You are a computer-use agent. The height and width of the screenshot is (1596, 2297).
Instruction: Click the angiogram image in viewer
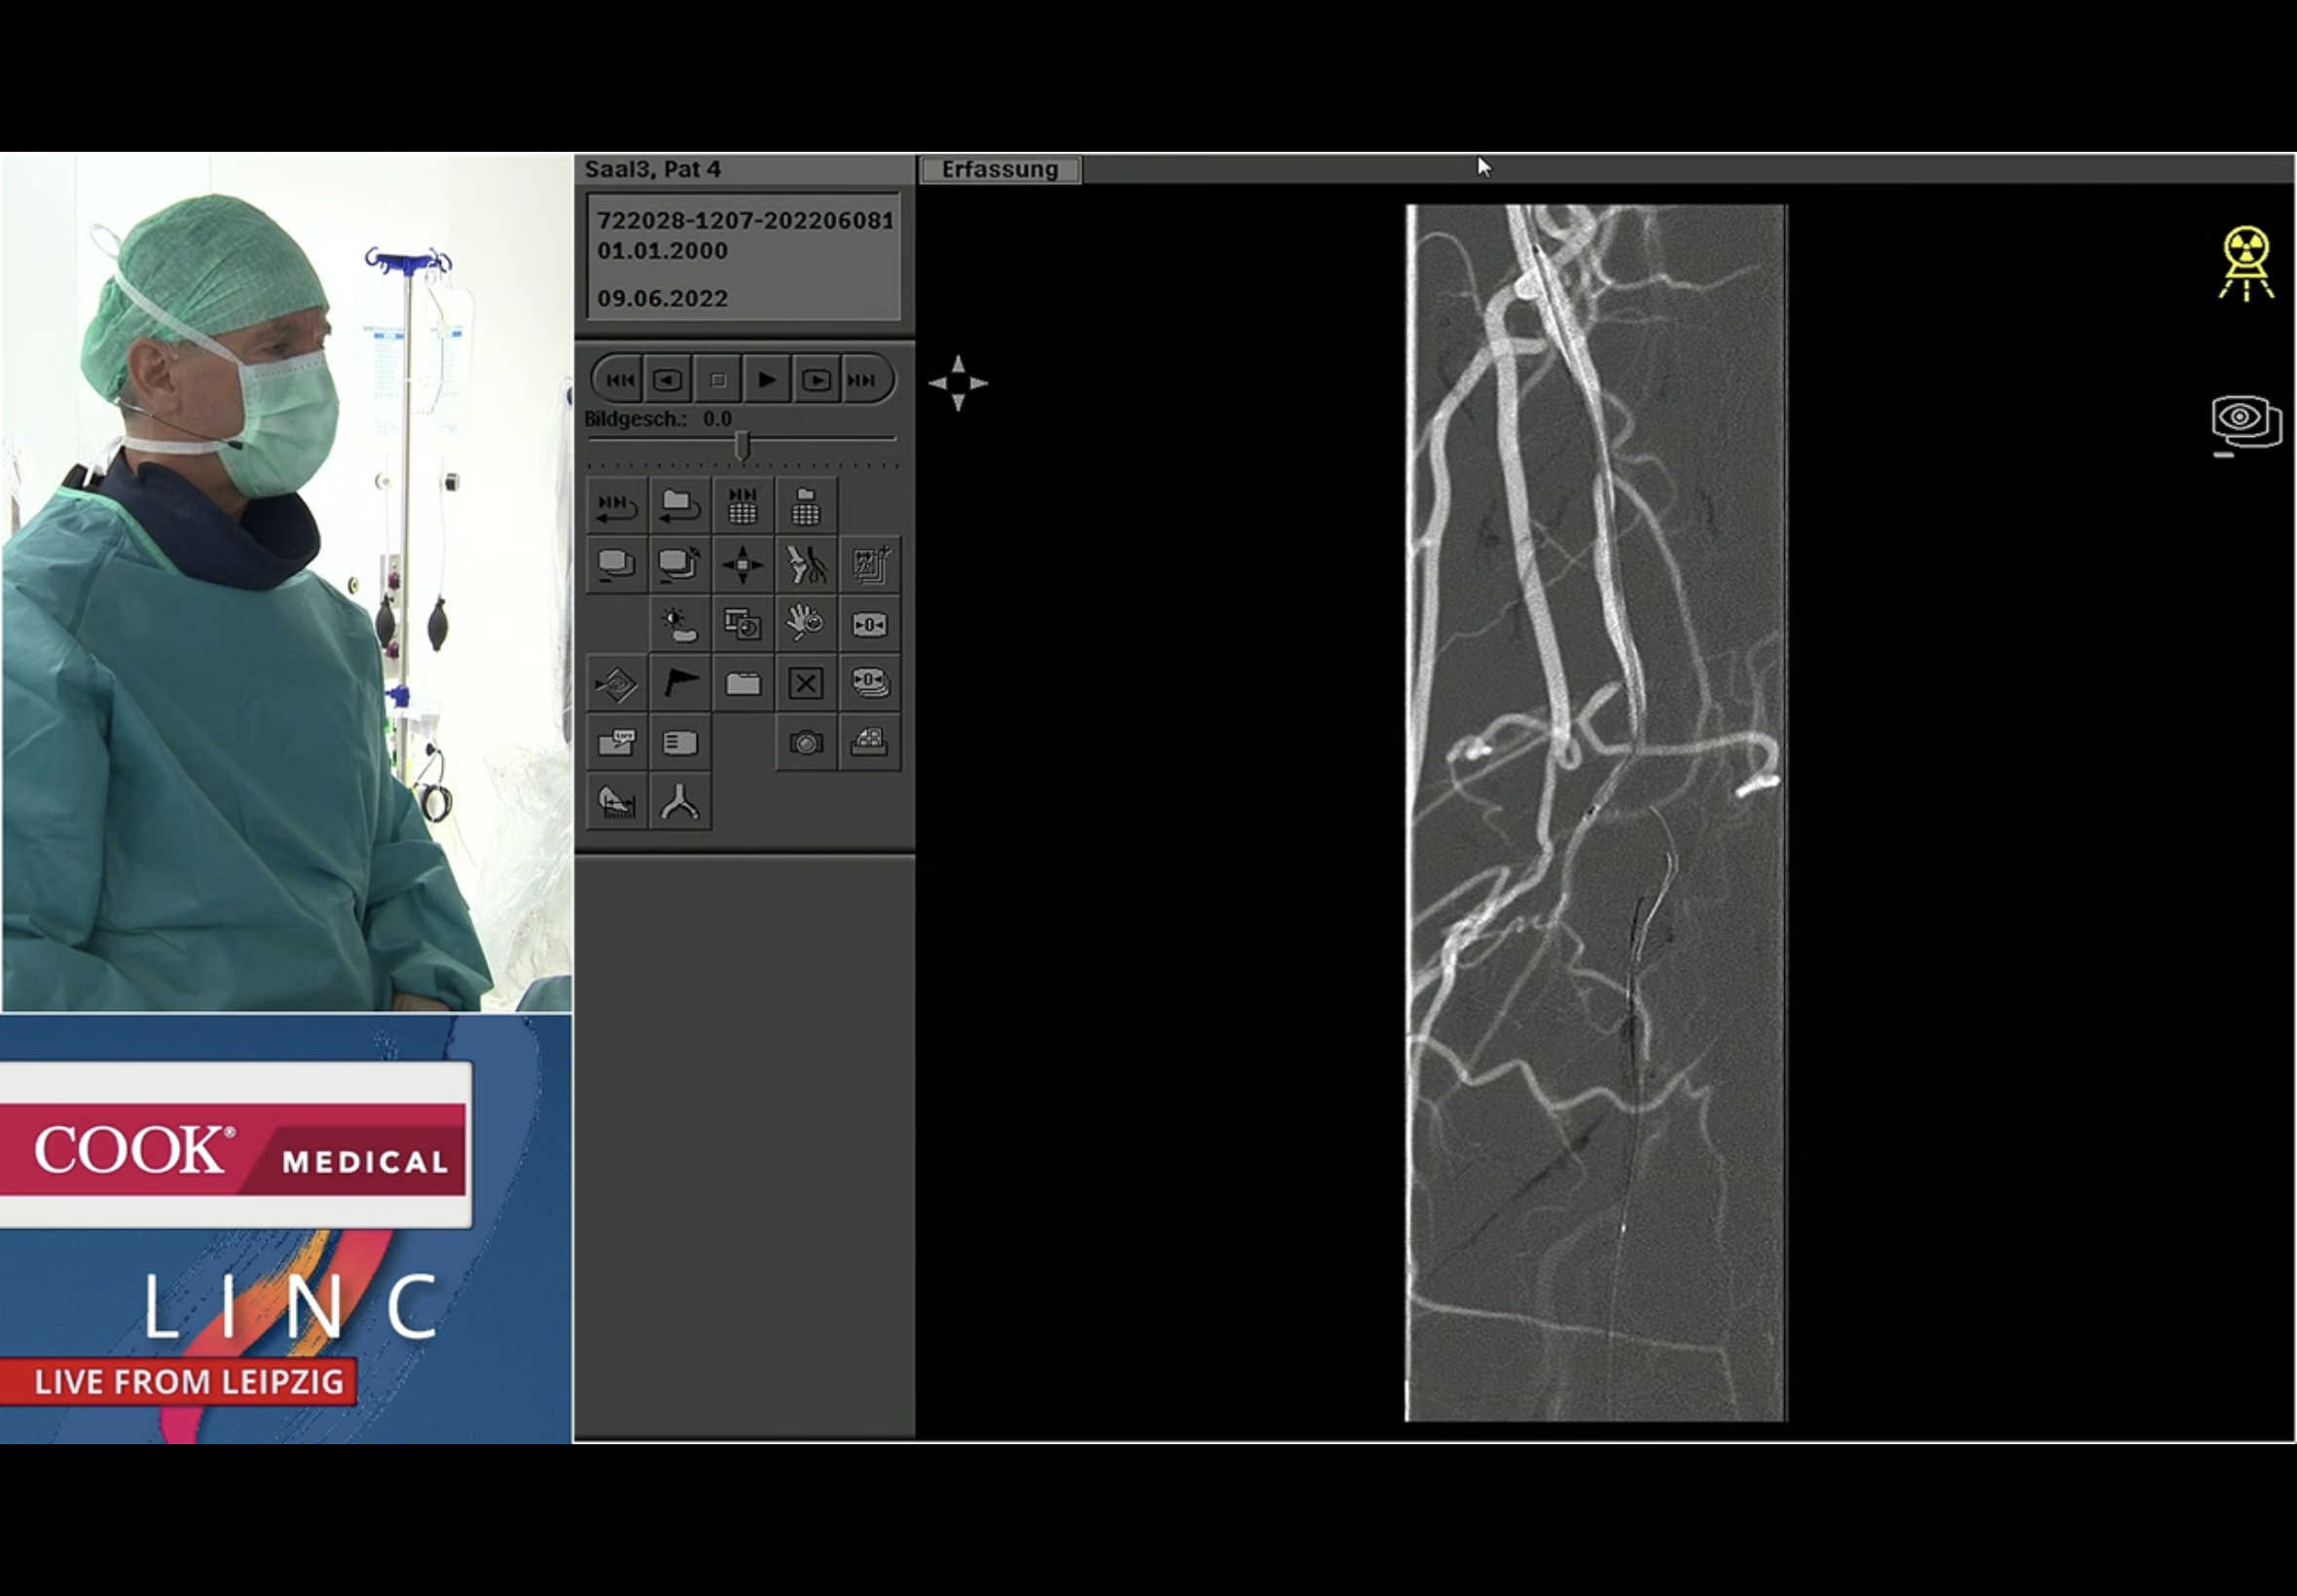[x=1596, y=812]
